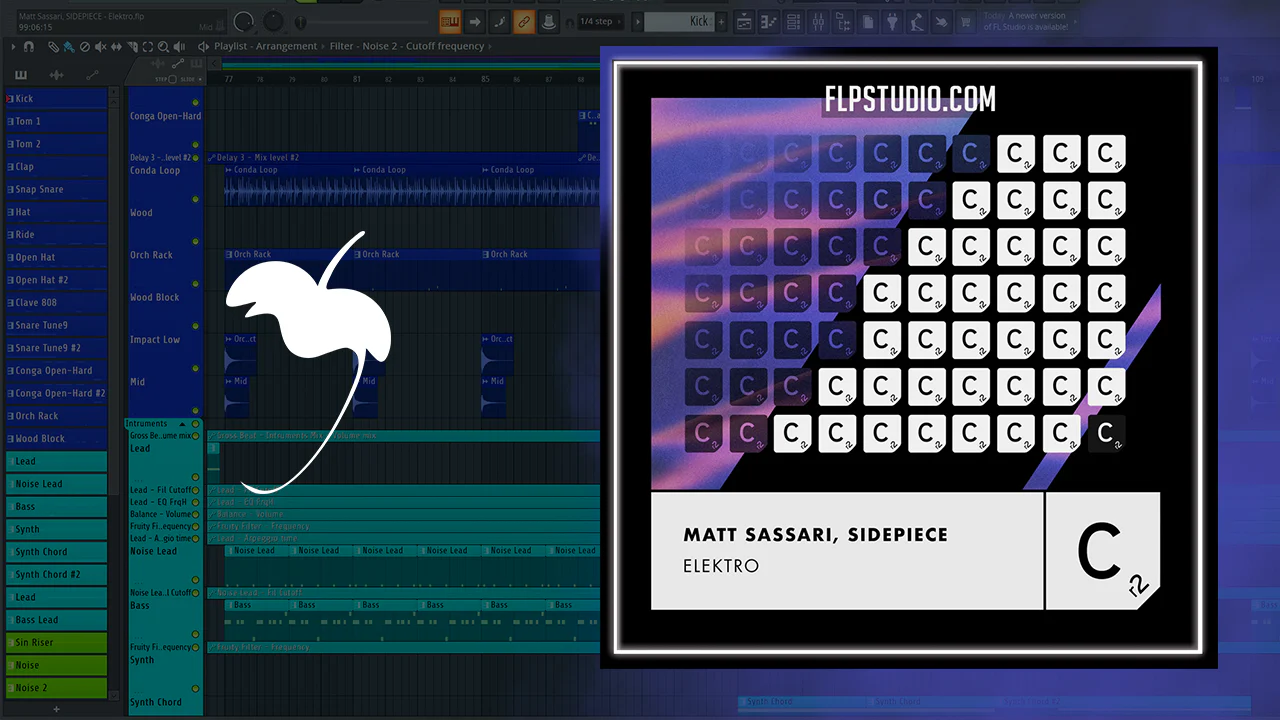This screenshot has height=720, width=1280.
Task: Click the multilink to controllers knob icon
Action: point(547,21)
